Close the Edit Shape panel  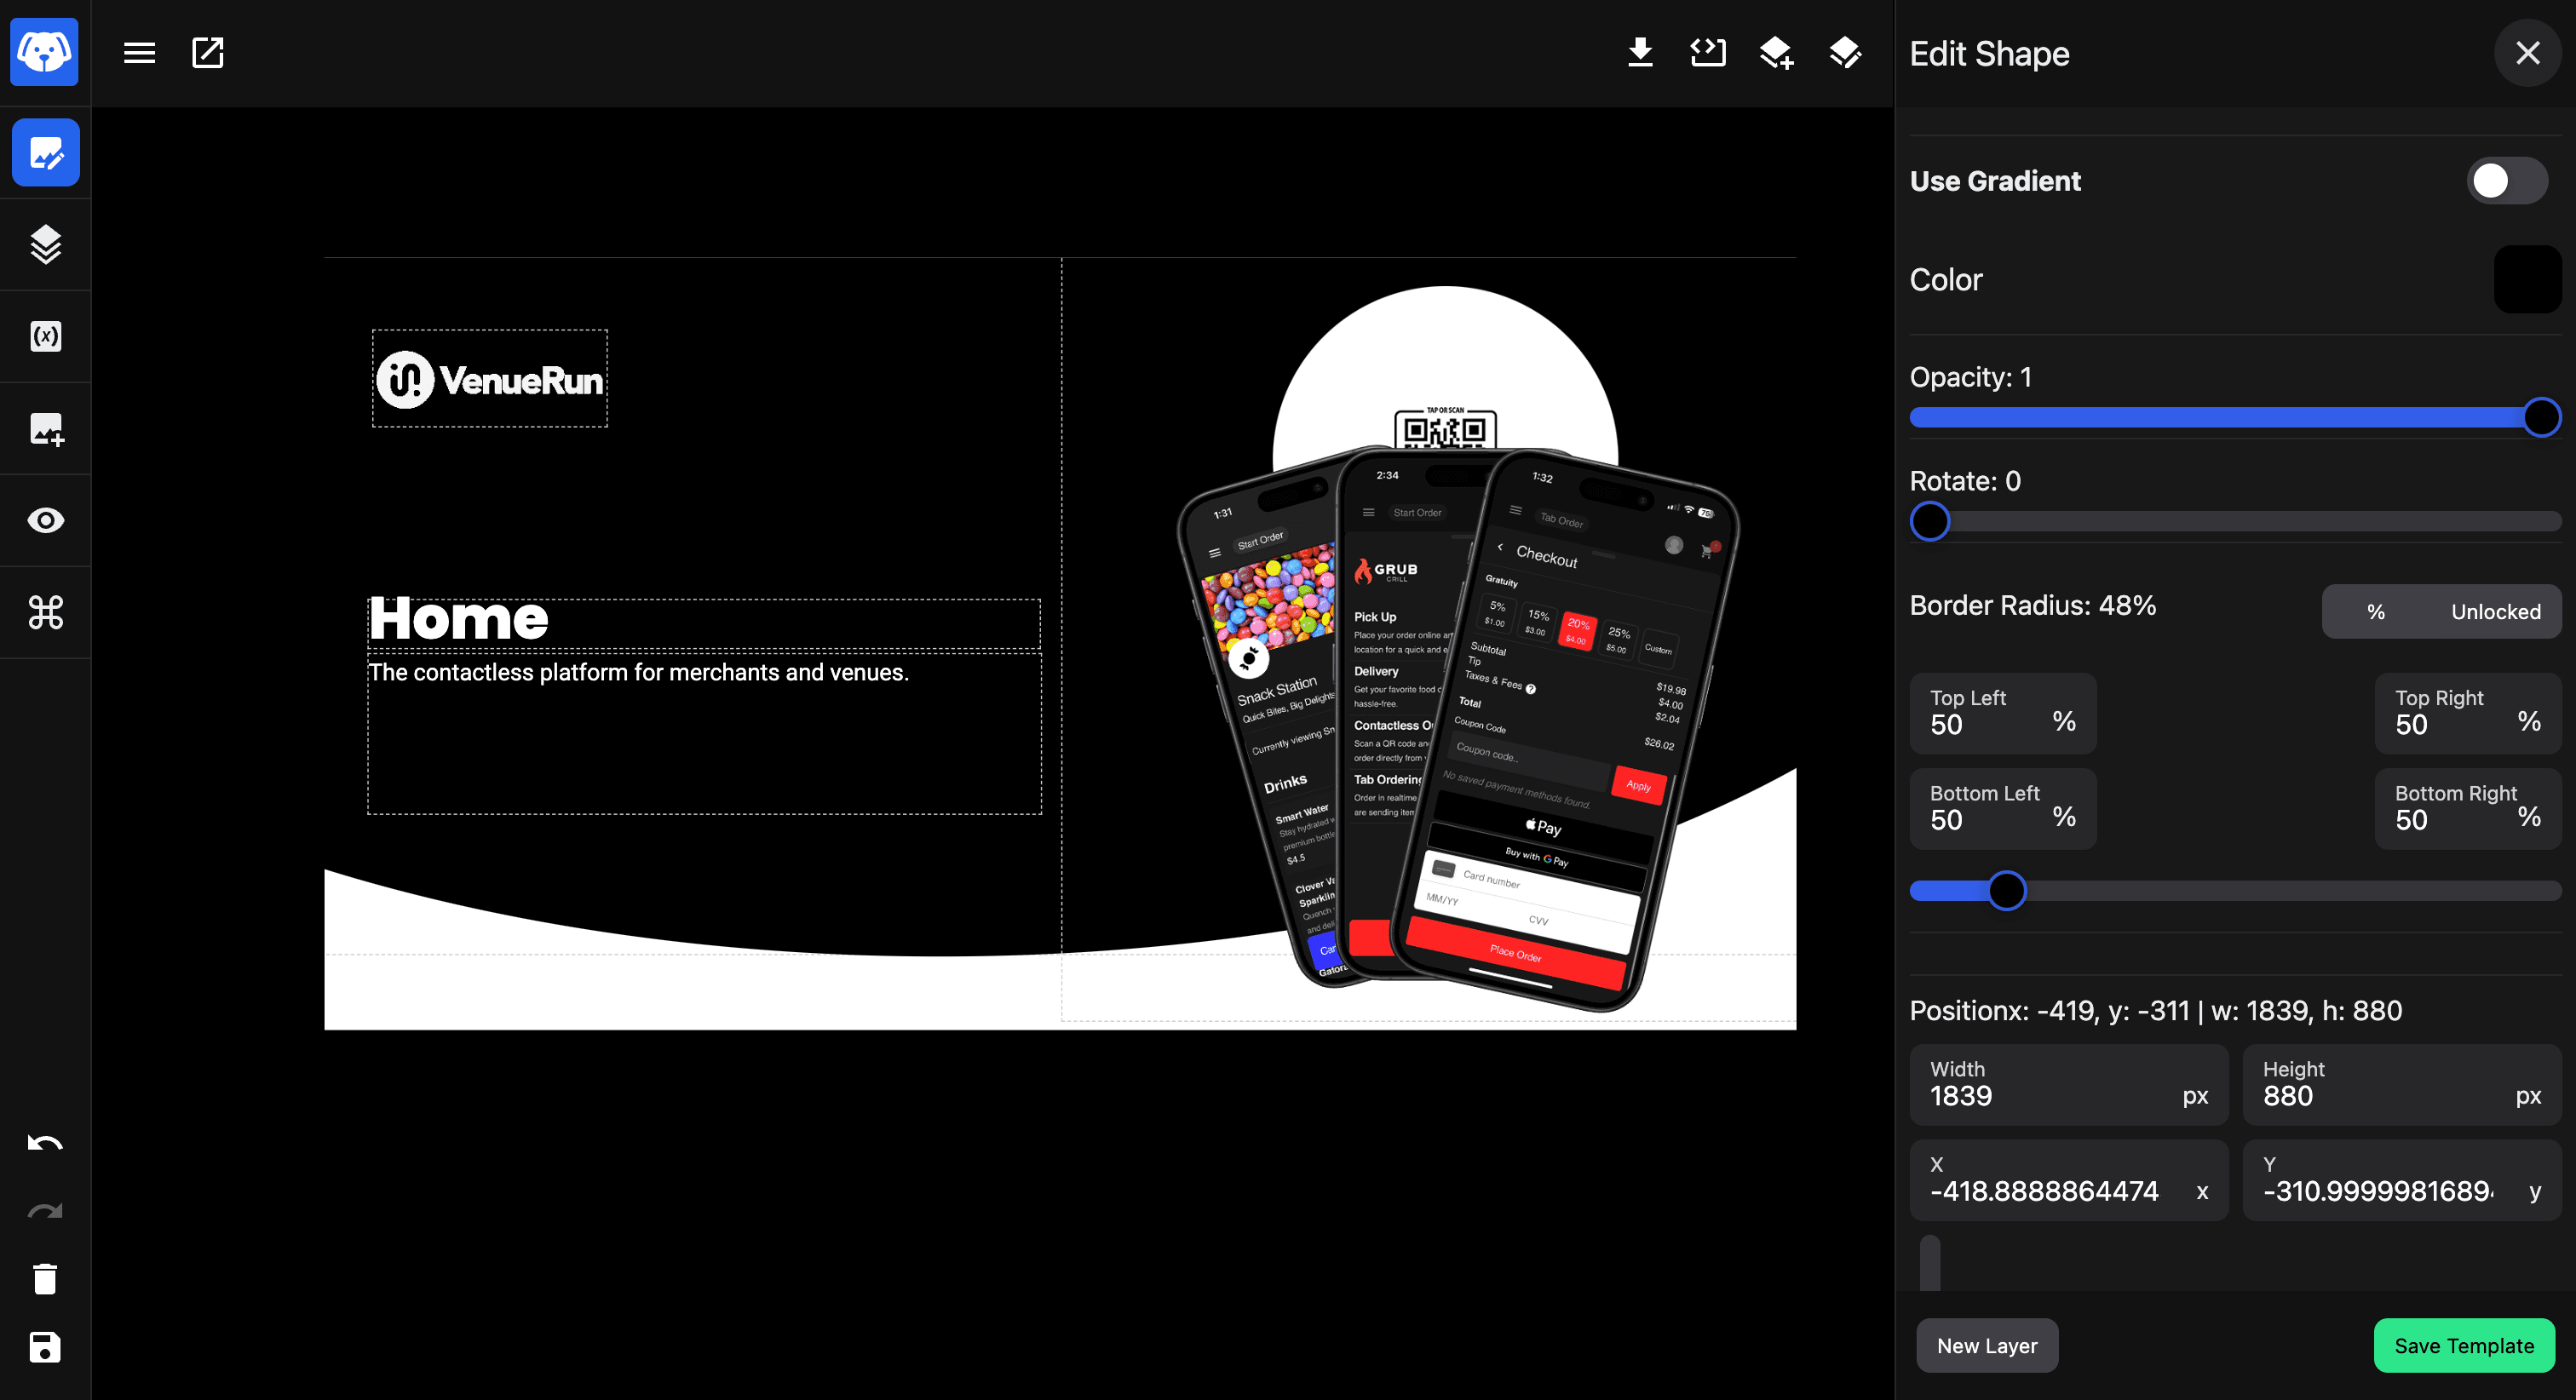[2527, 53]
